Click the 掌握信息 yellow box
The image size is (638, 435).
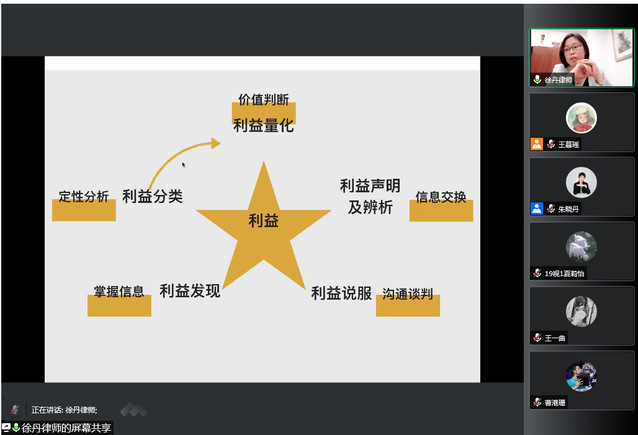[x=119, y=294]
